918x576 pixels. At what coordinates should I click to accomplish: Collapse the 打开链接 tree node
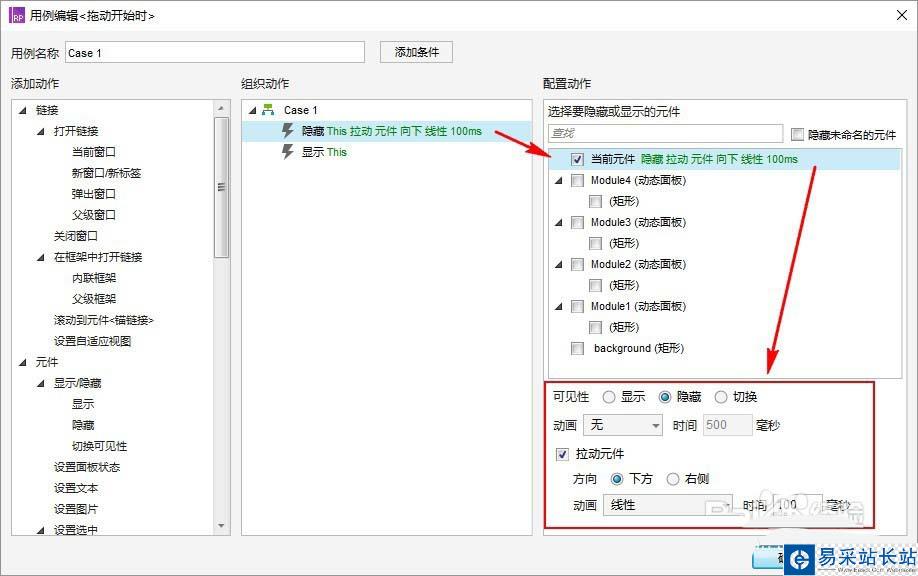coord(41,131)
